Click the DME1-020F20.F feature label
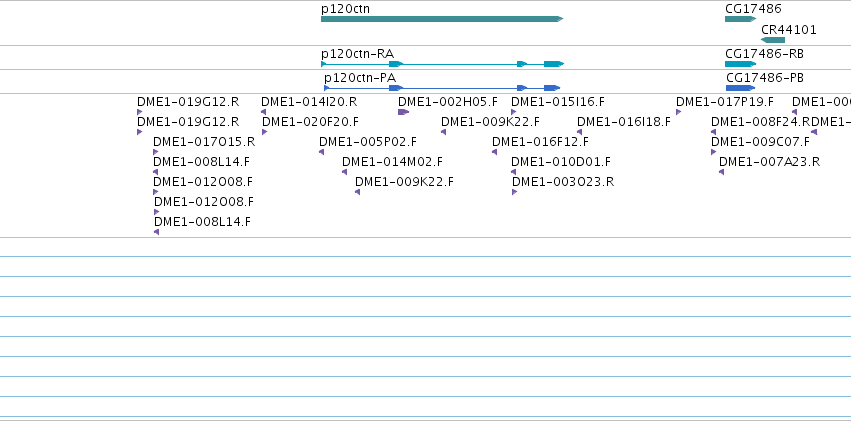The image size is (851, 421). coord(310,122)
